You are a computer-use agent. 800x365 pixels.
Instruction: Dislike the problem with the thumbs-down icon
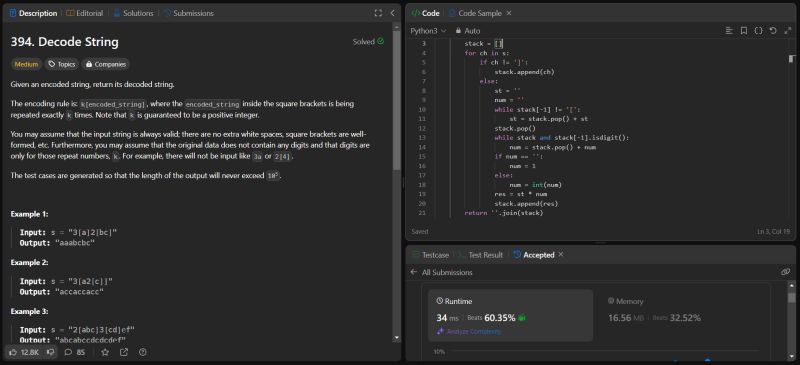click(x=51, y=352)
